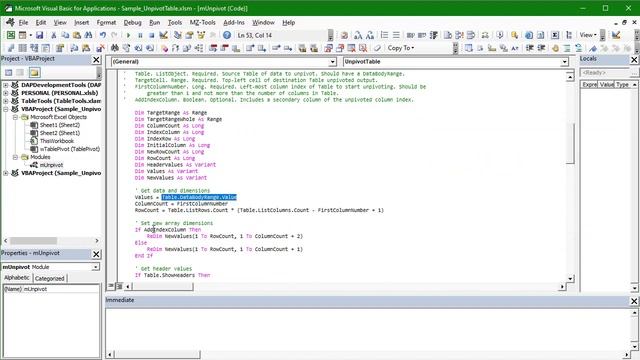Click the Undo arrow icon
Screen dimensions: 640x360
point(102,35)
